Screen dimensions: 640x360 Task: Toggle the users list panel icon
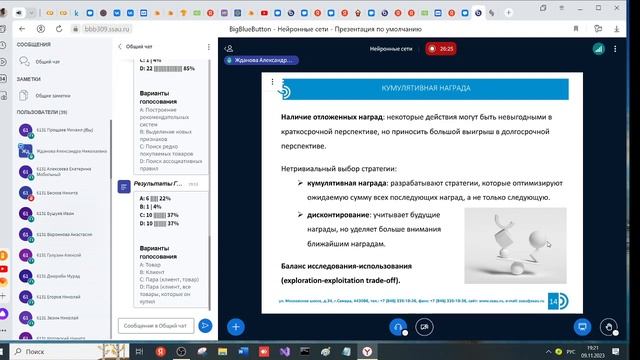click(229, 49)
